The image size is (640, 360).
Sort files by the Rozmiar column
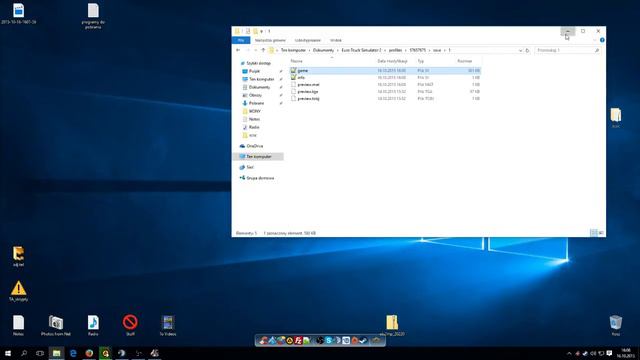(464, 61)
